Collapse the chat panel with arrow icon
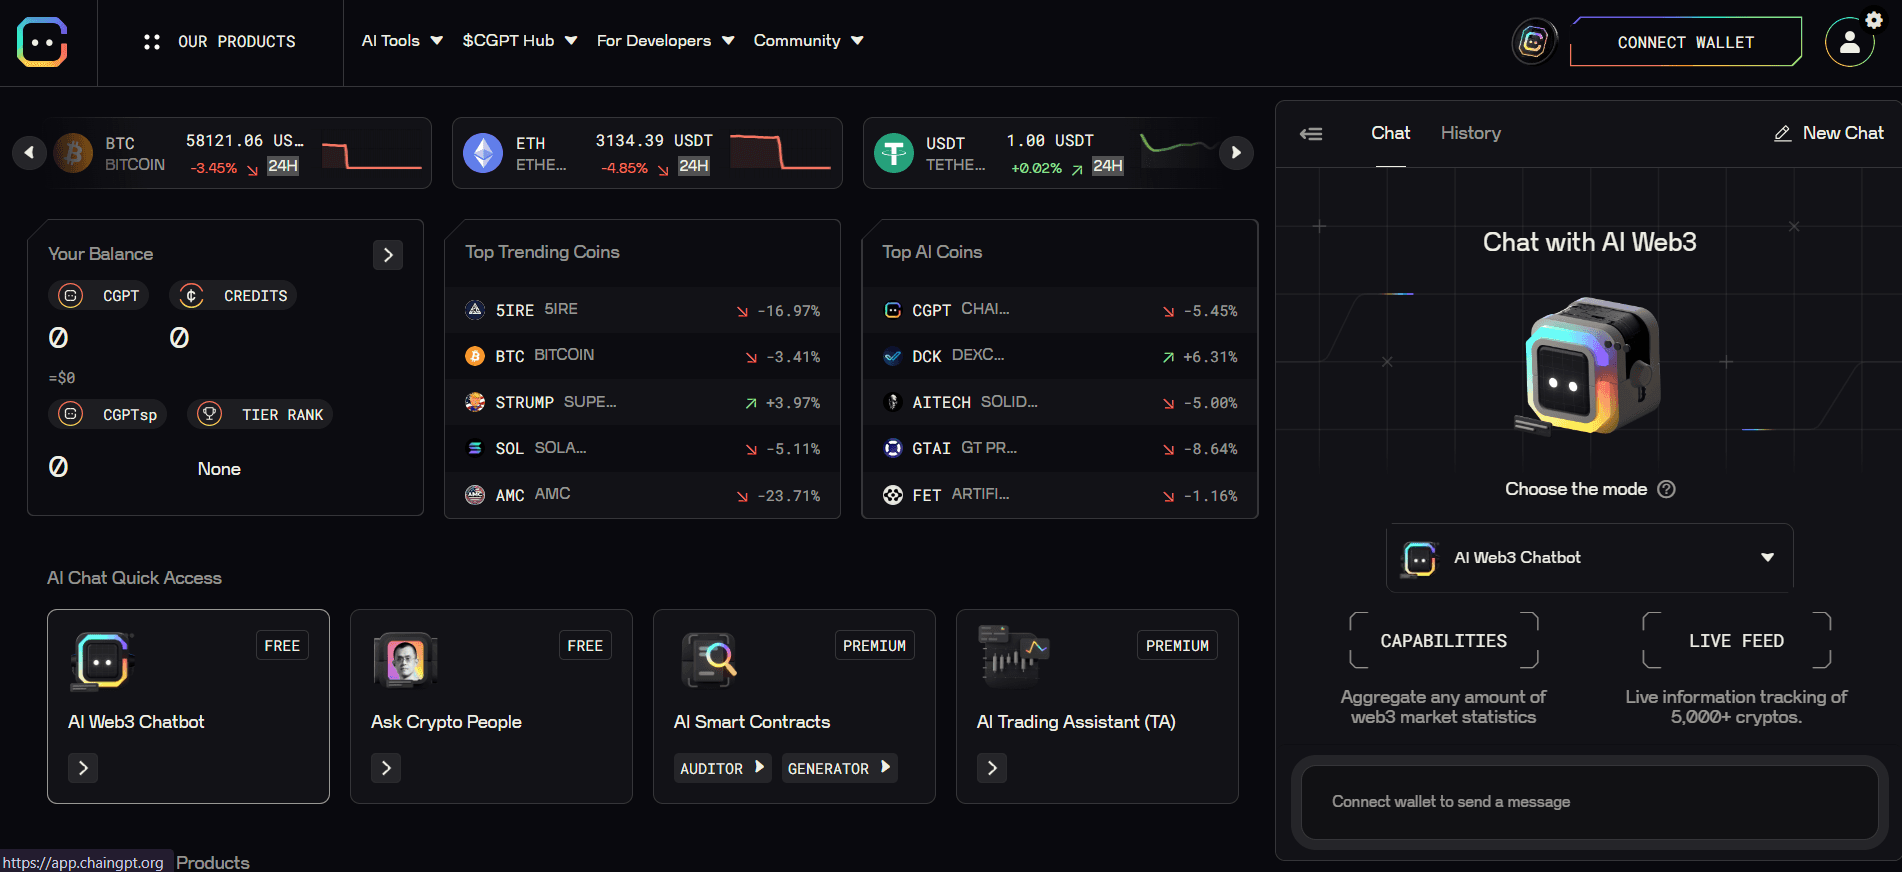This screenshot has height=872, width=1902. coord(1311,133)
